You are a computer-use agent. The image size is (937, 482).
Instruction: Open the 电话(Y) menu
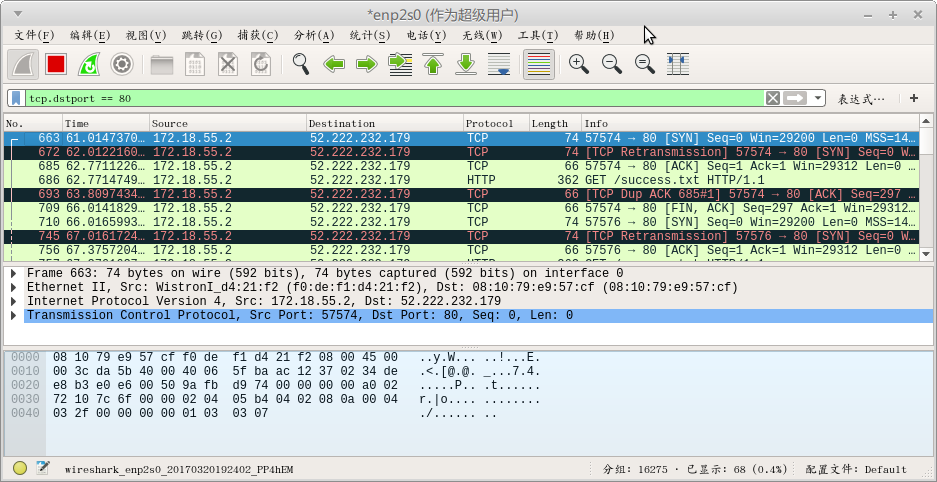[x=427, y=35]
